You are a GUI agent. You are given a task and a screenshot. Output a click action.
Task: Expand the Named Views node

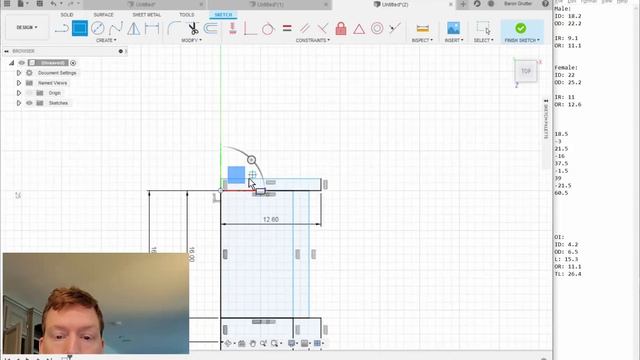click(x=18, y=83)
